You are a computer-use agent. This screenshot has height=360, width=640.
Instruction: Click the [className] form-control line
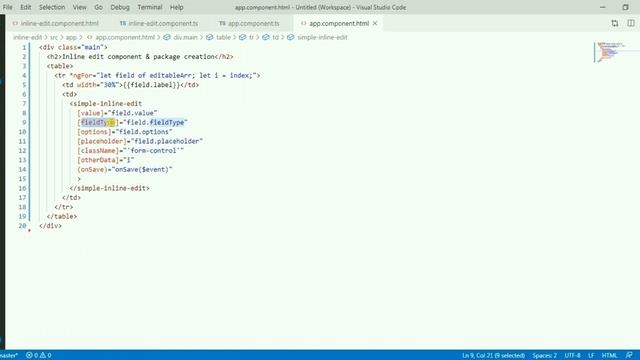[131, 151]
